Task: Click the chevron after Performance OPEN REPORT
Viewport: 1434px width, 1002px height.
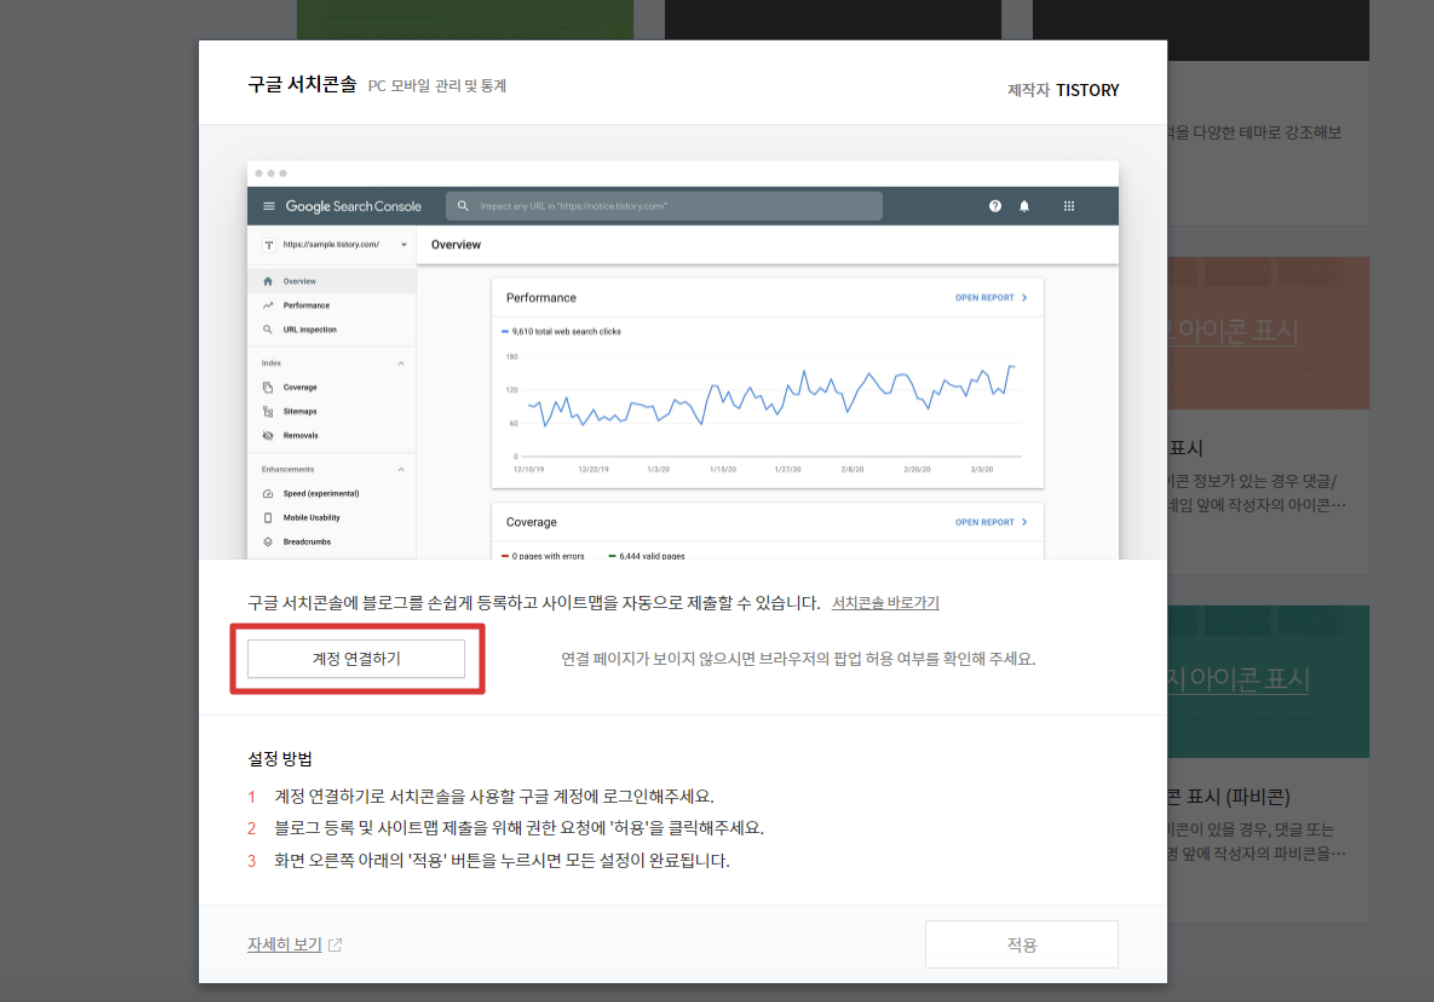Action: [1024, 298]
